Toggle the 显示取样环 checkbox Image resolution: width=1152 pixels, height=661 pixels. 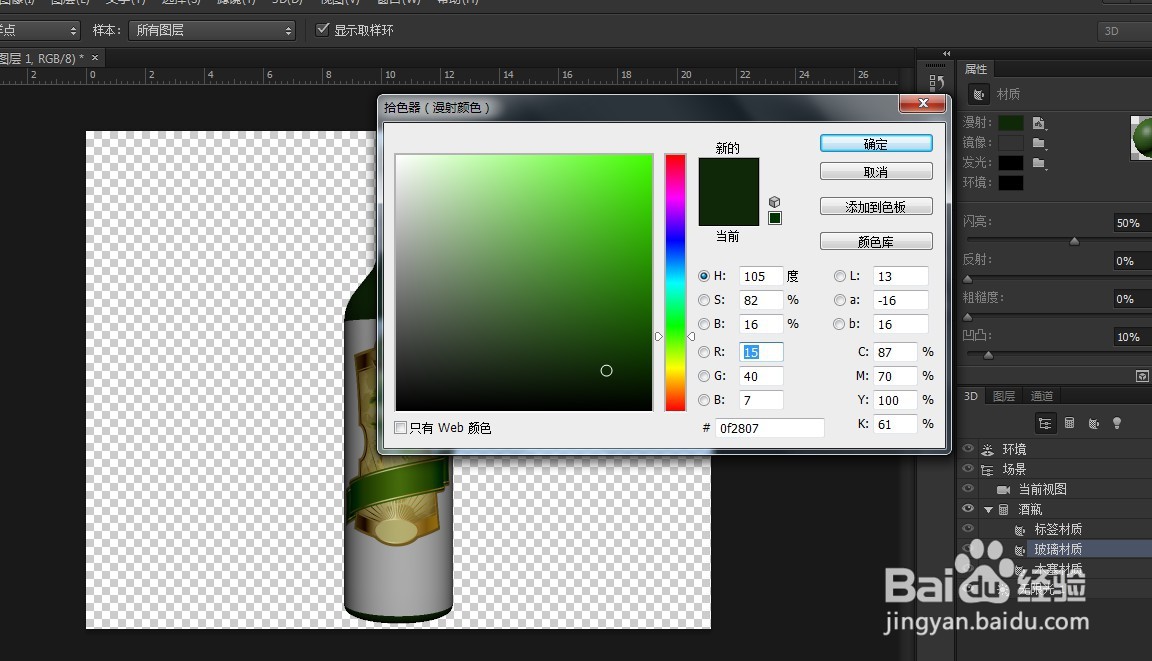(322, 29)
